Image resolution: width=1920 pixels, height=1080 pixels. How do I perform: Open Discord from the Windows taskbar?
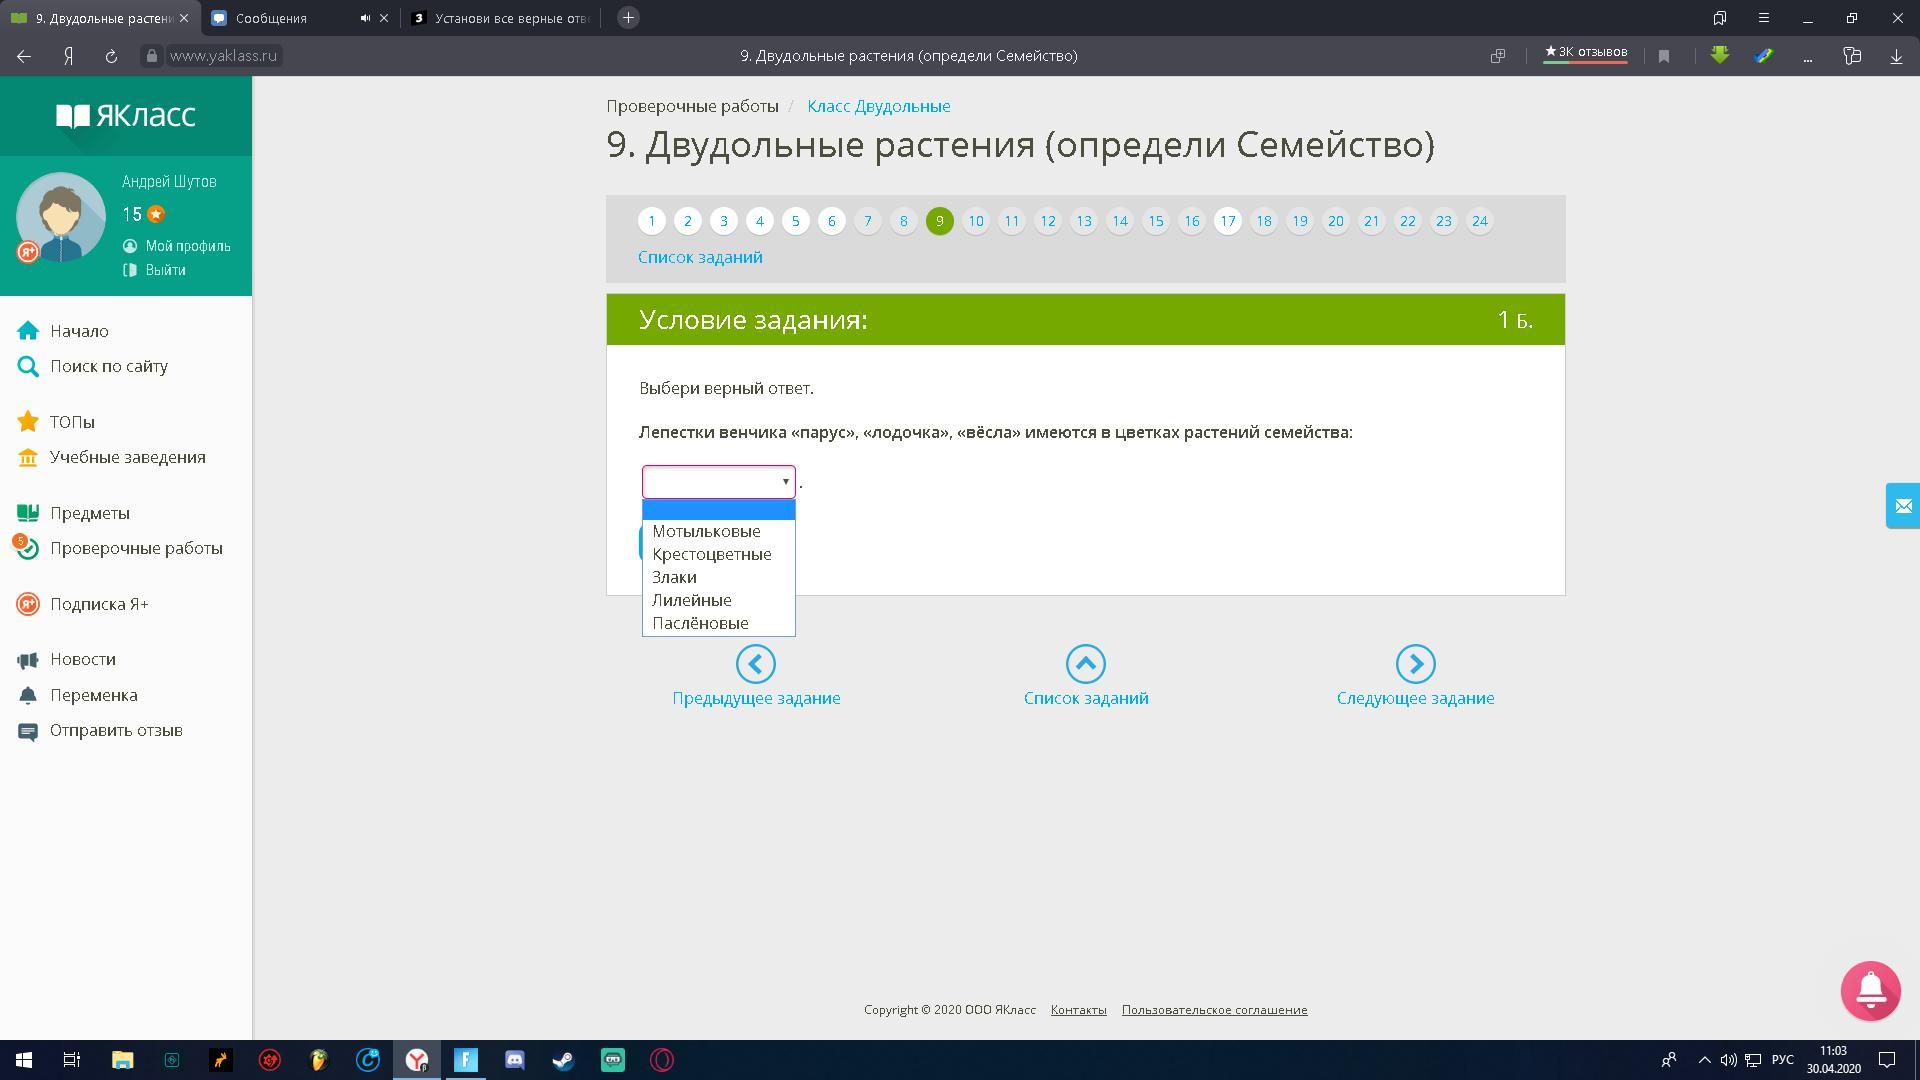click(514, 1060)
